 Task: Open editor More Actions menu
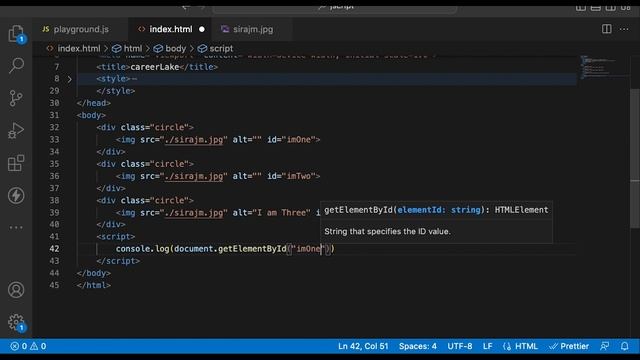[624, 29]
